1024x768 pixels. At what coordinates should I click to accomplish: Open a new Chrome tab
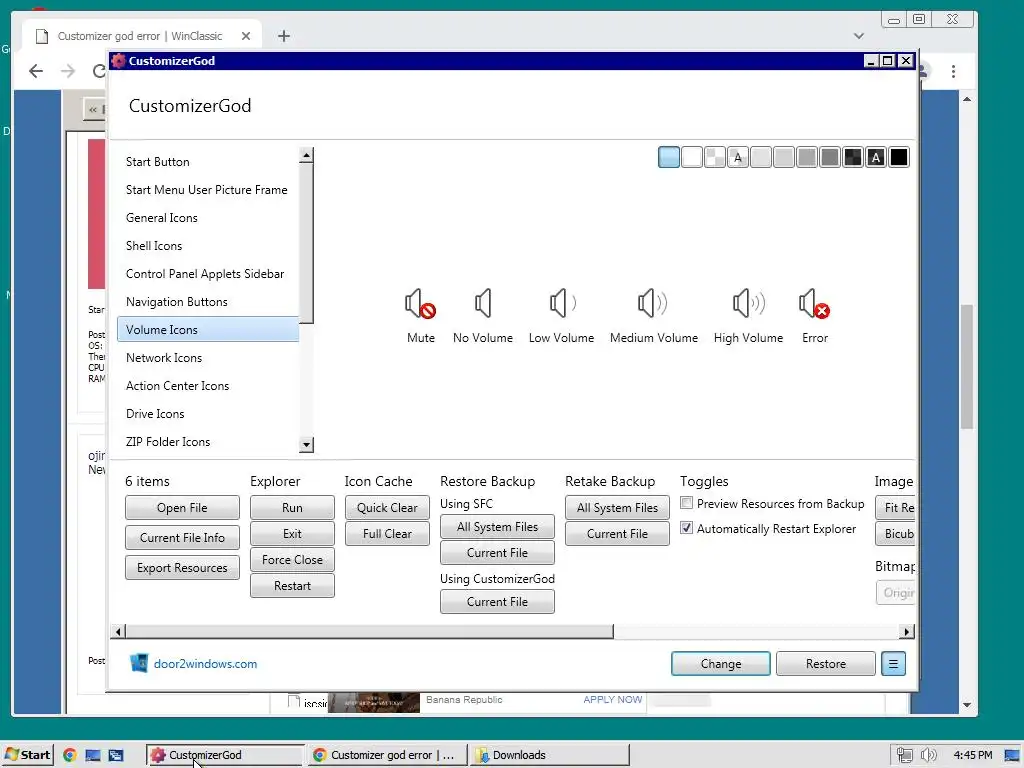(x=283, y=36)
